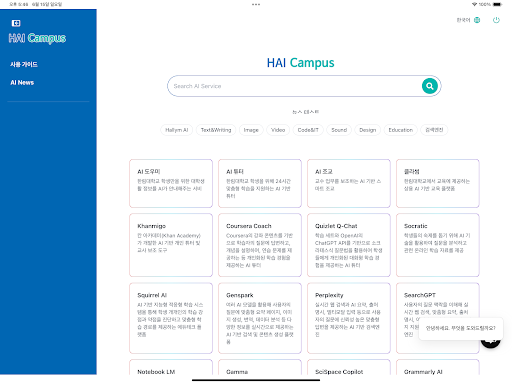Open the Perplexity service card
Screen dimensions: 512x384
[349, 318]
